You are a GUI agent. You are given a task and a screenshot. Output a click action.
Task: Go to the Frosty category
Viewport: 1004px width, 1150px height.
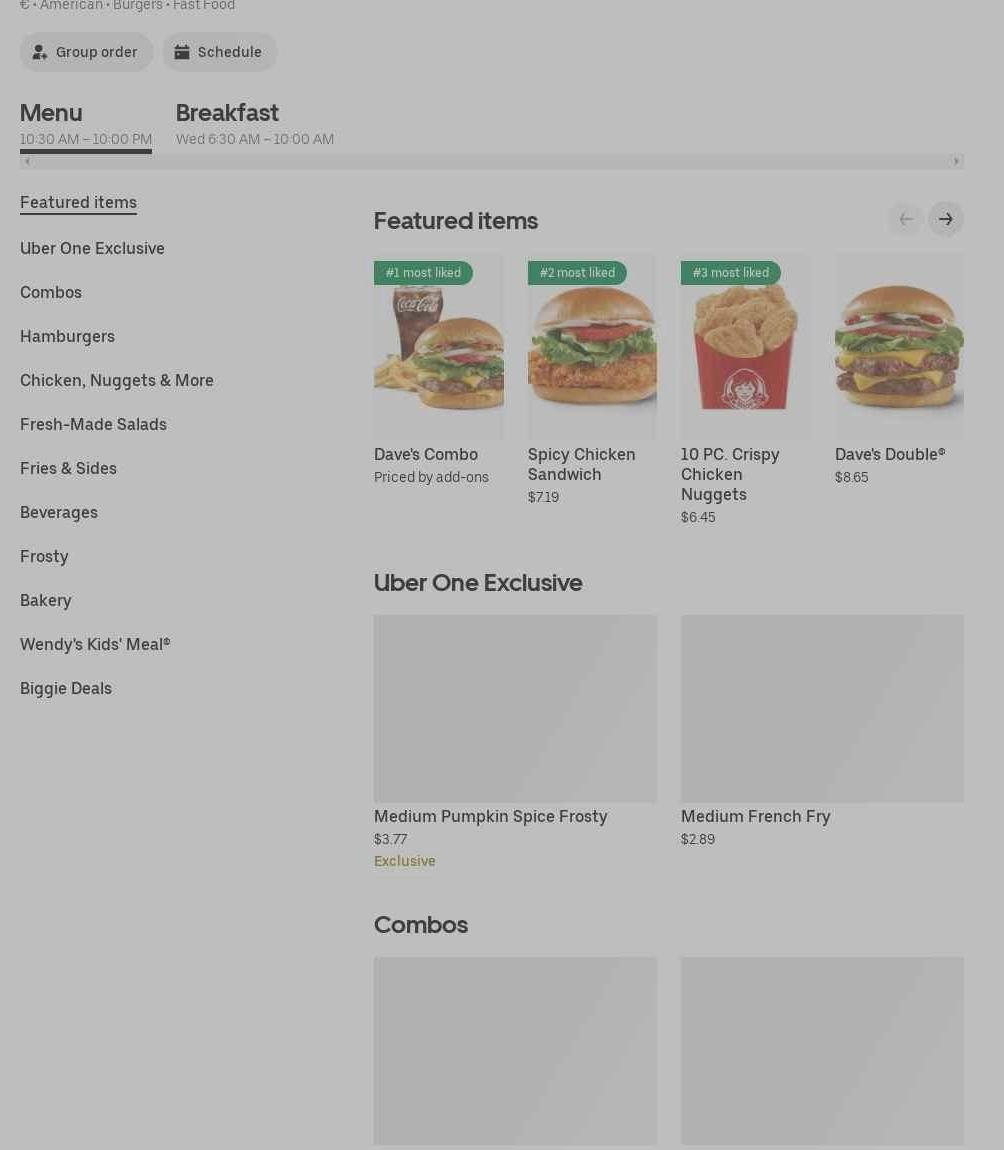pos(44,556)
